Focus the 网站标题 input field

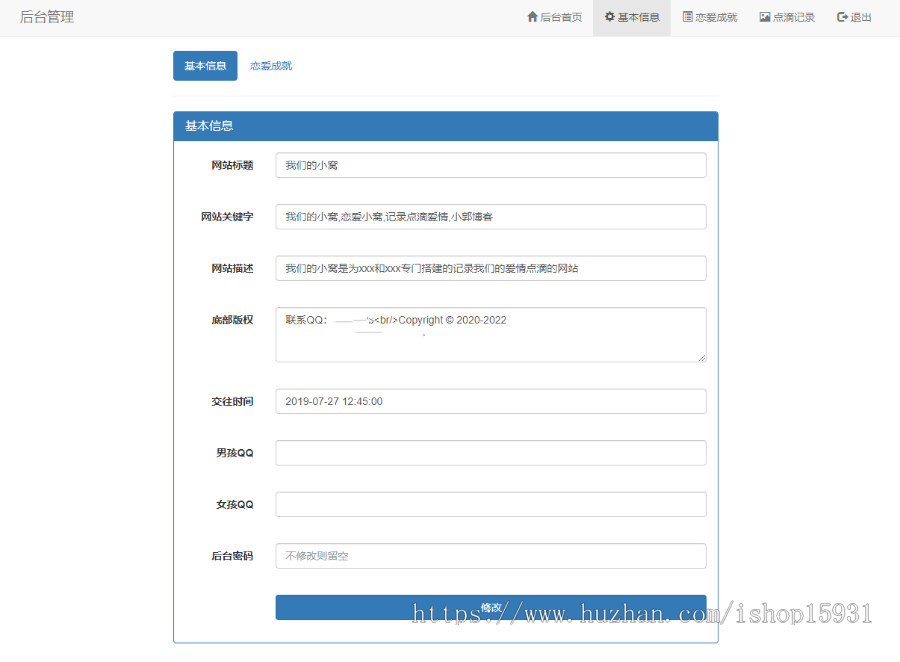click(x=491, y=165)
